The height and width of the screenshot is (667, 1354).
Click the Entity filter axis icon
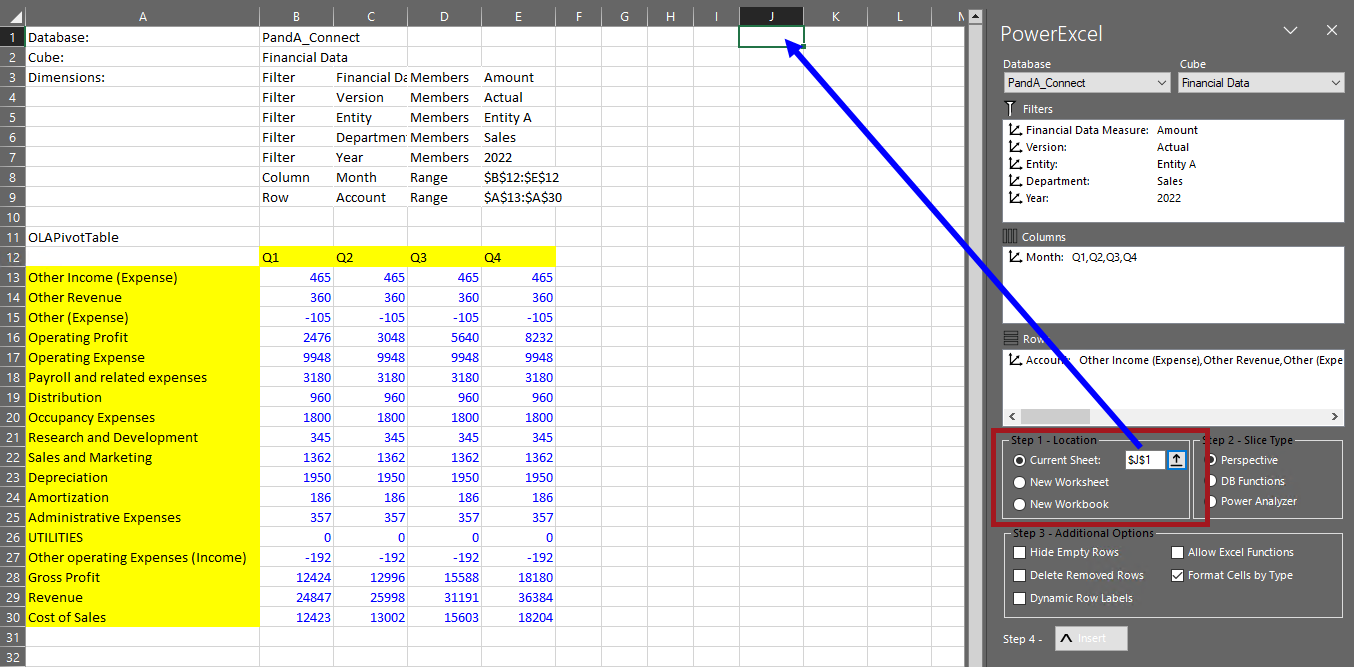pos(1016,164)
